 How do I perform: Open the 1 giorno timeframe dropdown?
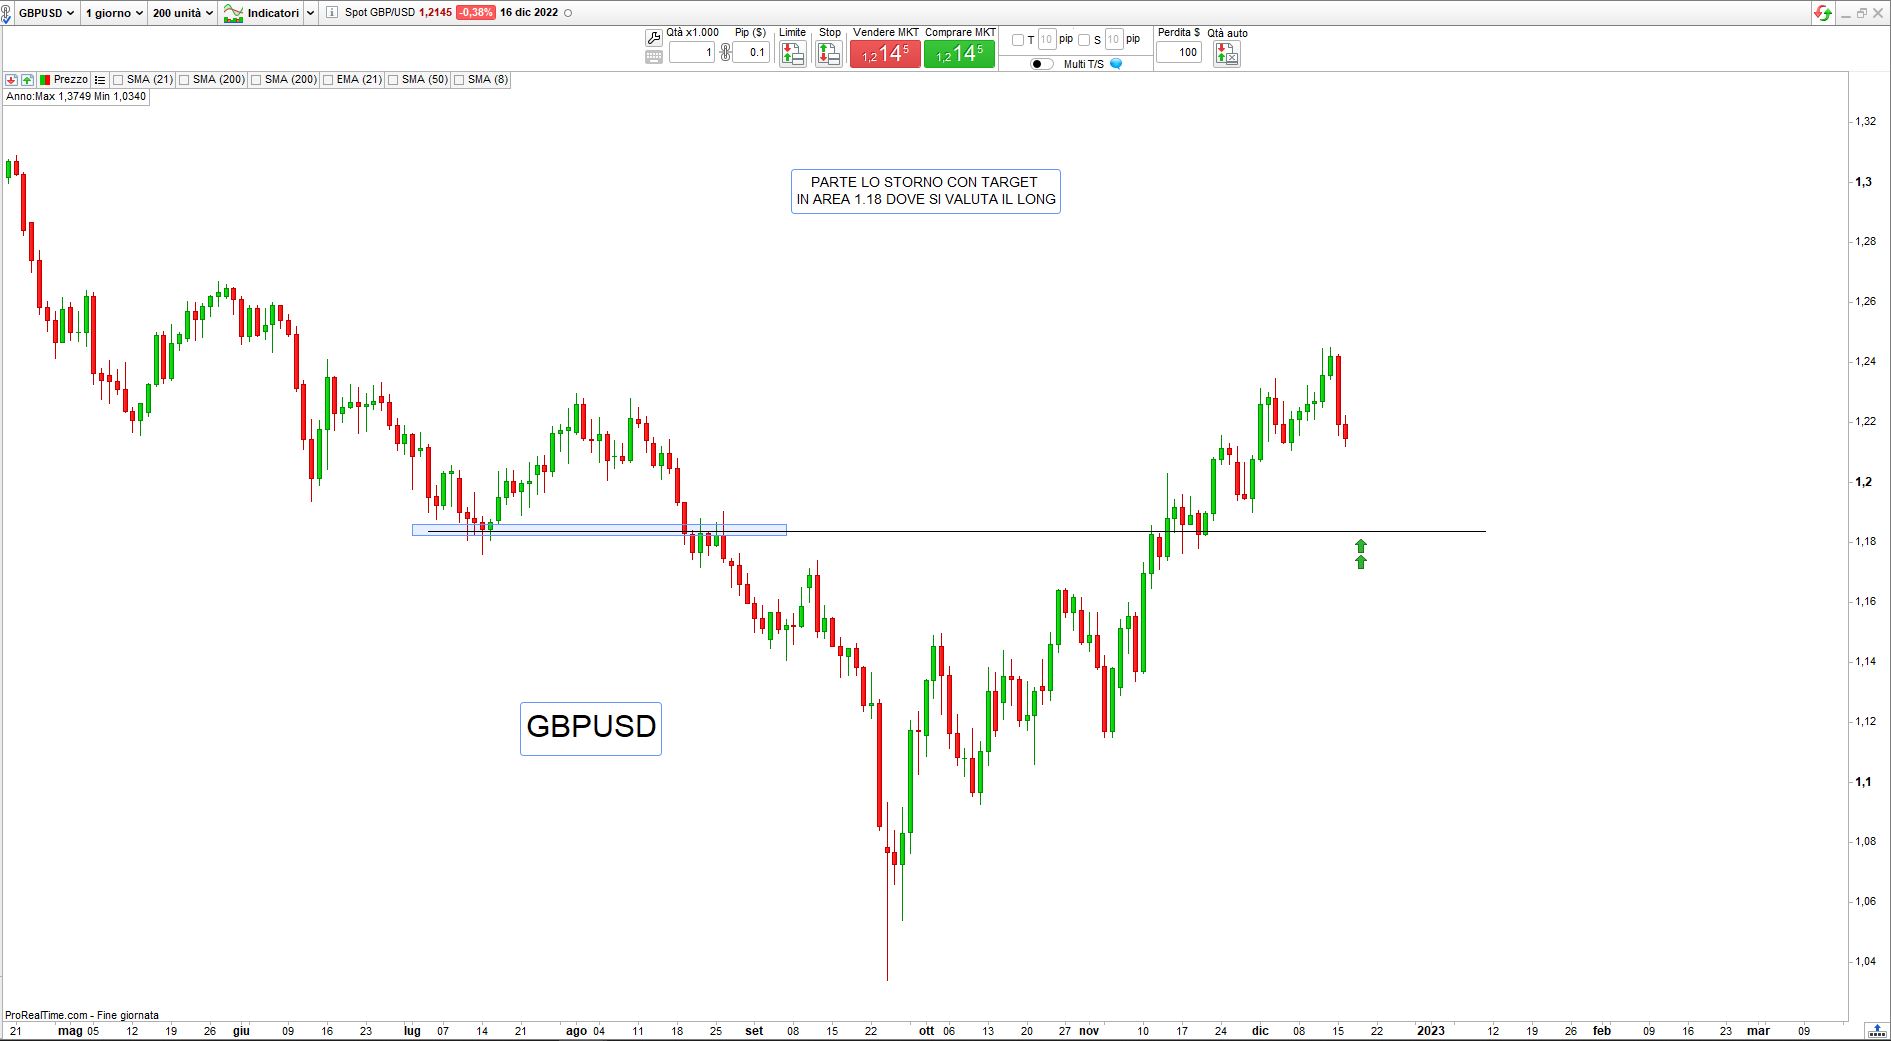coord(113,13)
